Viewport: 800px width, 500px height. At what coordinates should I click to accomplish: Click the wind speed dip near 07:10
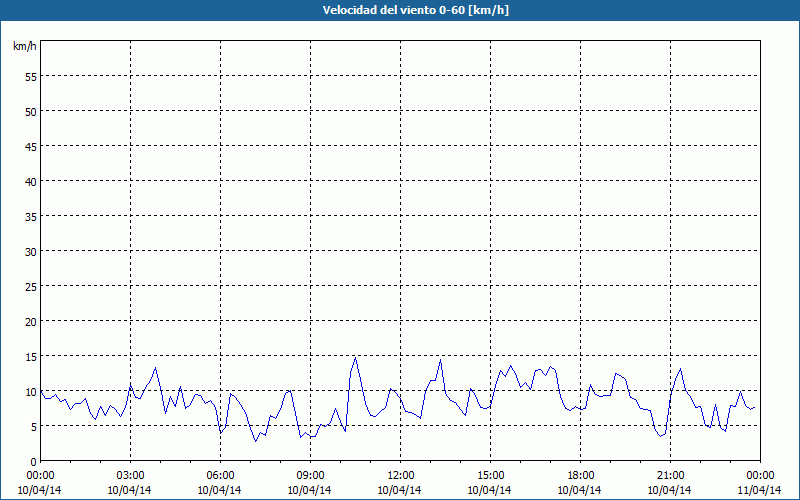coord(256,441)
